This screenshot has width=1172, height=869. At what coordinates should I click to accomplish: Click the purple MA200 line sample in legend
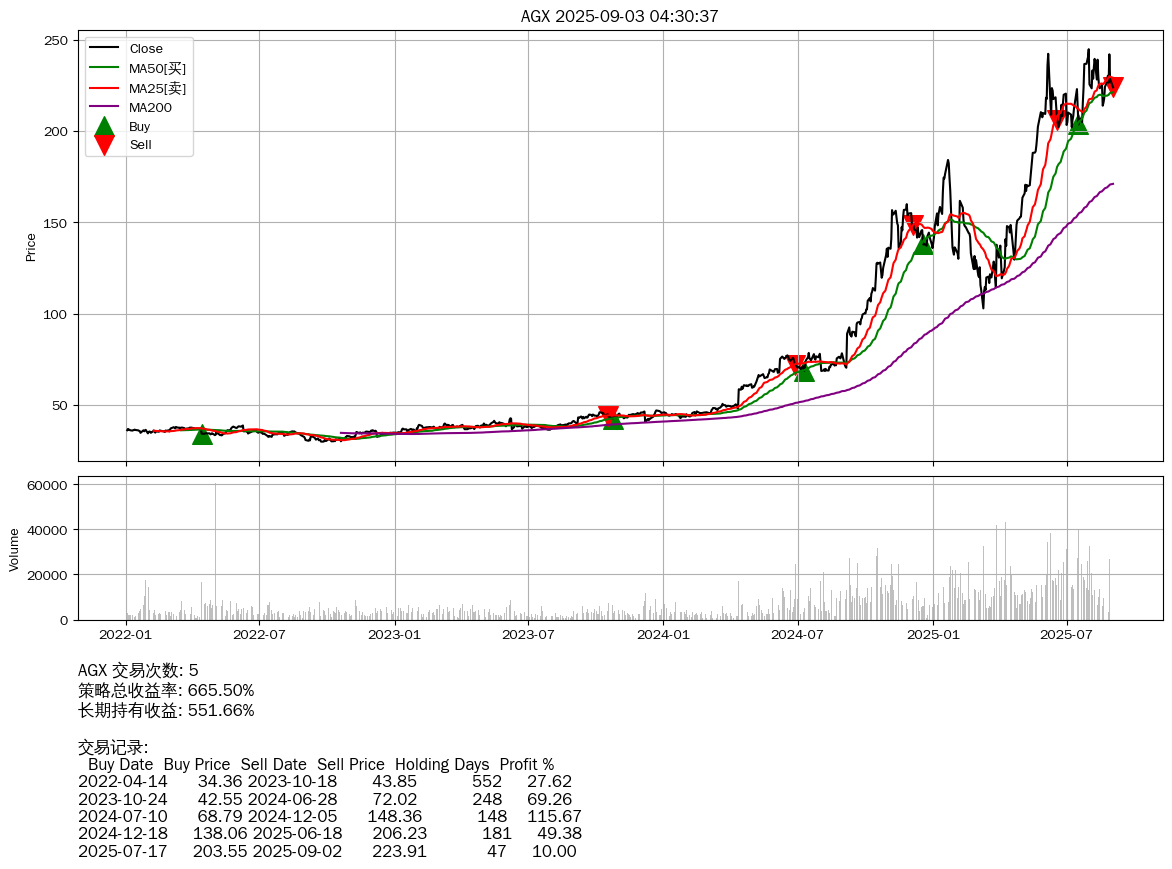pyautogui.click(x=104, y=107)
